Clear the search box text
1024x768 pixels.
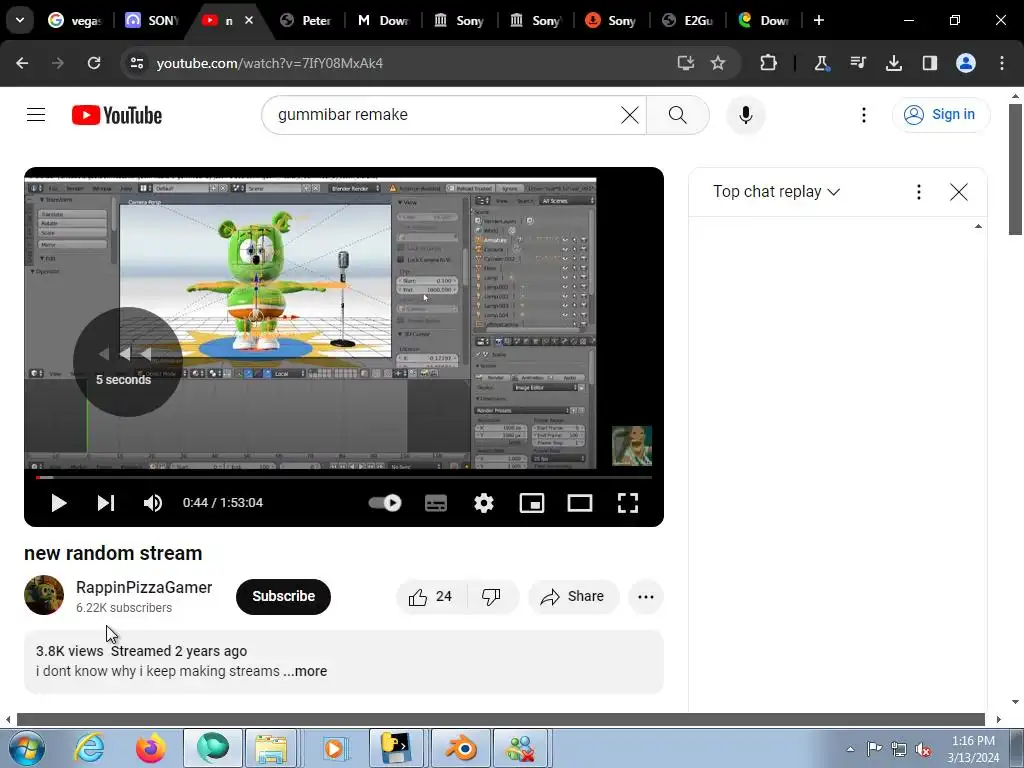tap(630, 115)
